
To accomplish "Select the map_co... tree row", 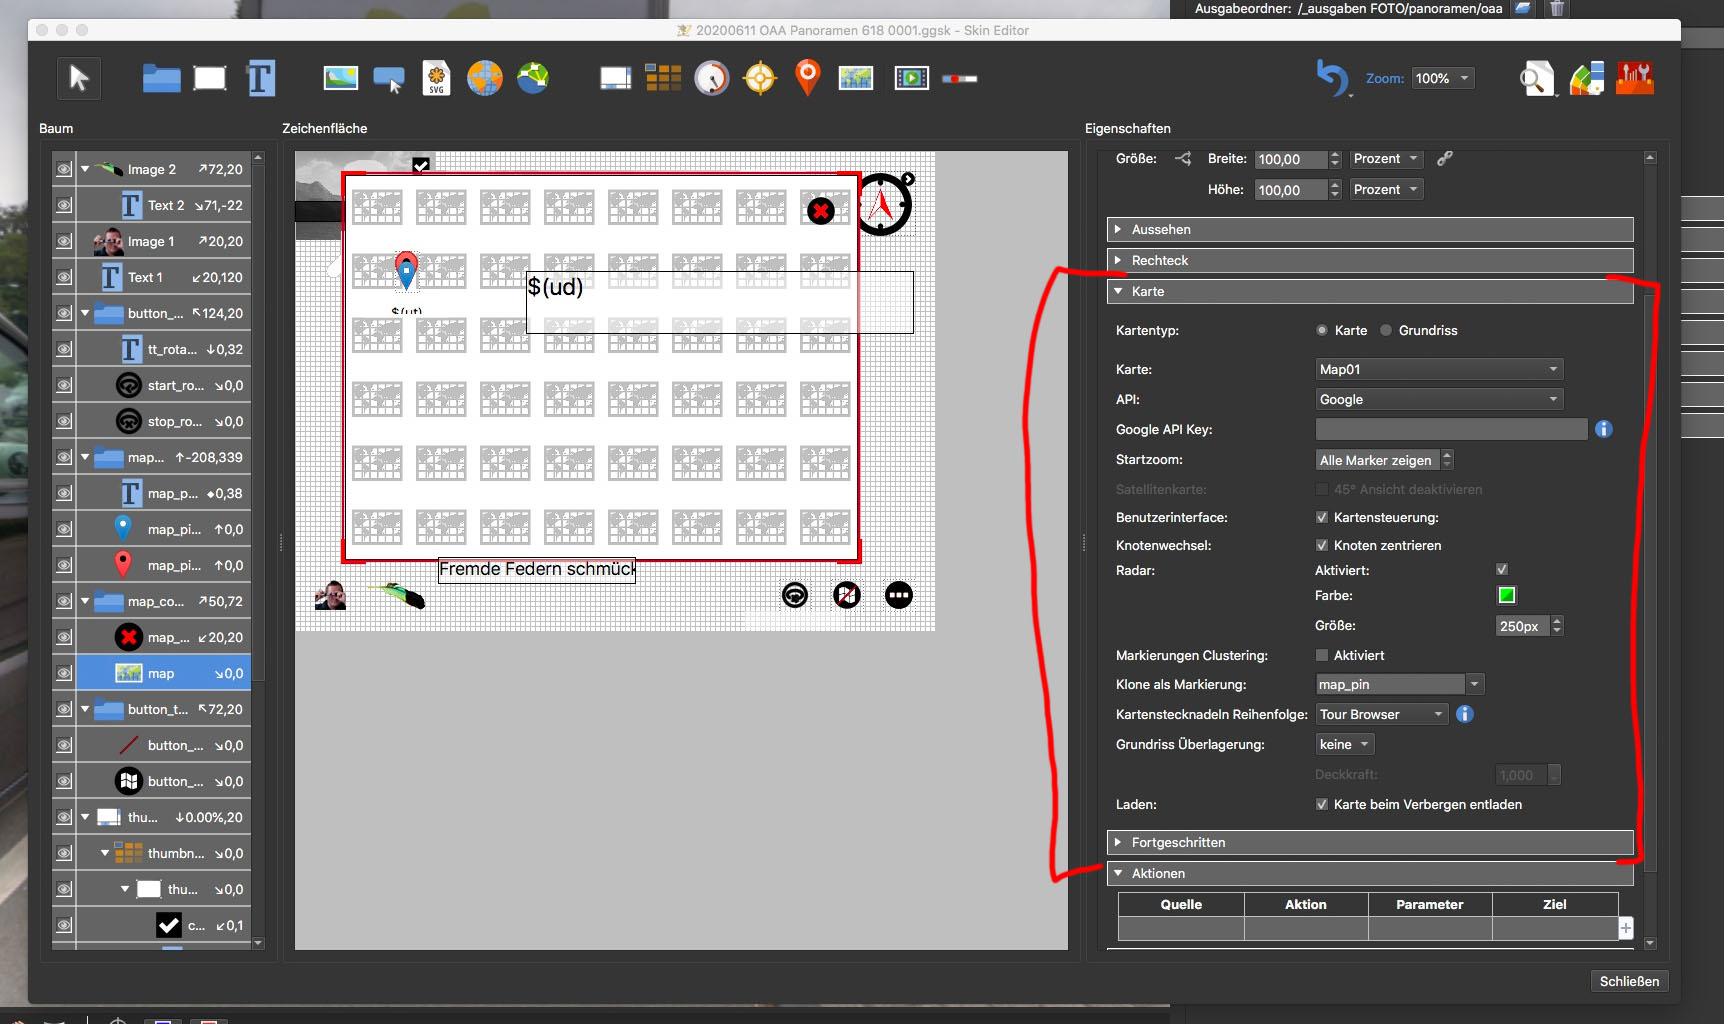I will [164, 601].
